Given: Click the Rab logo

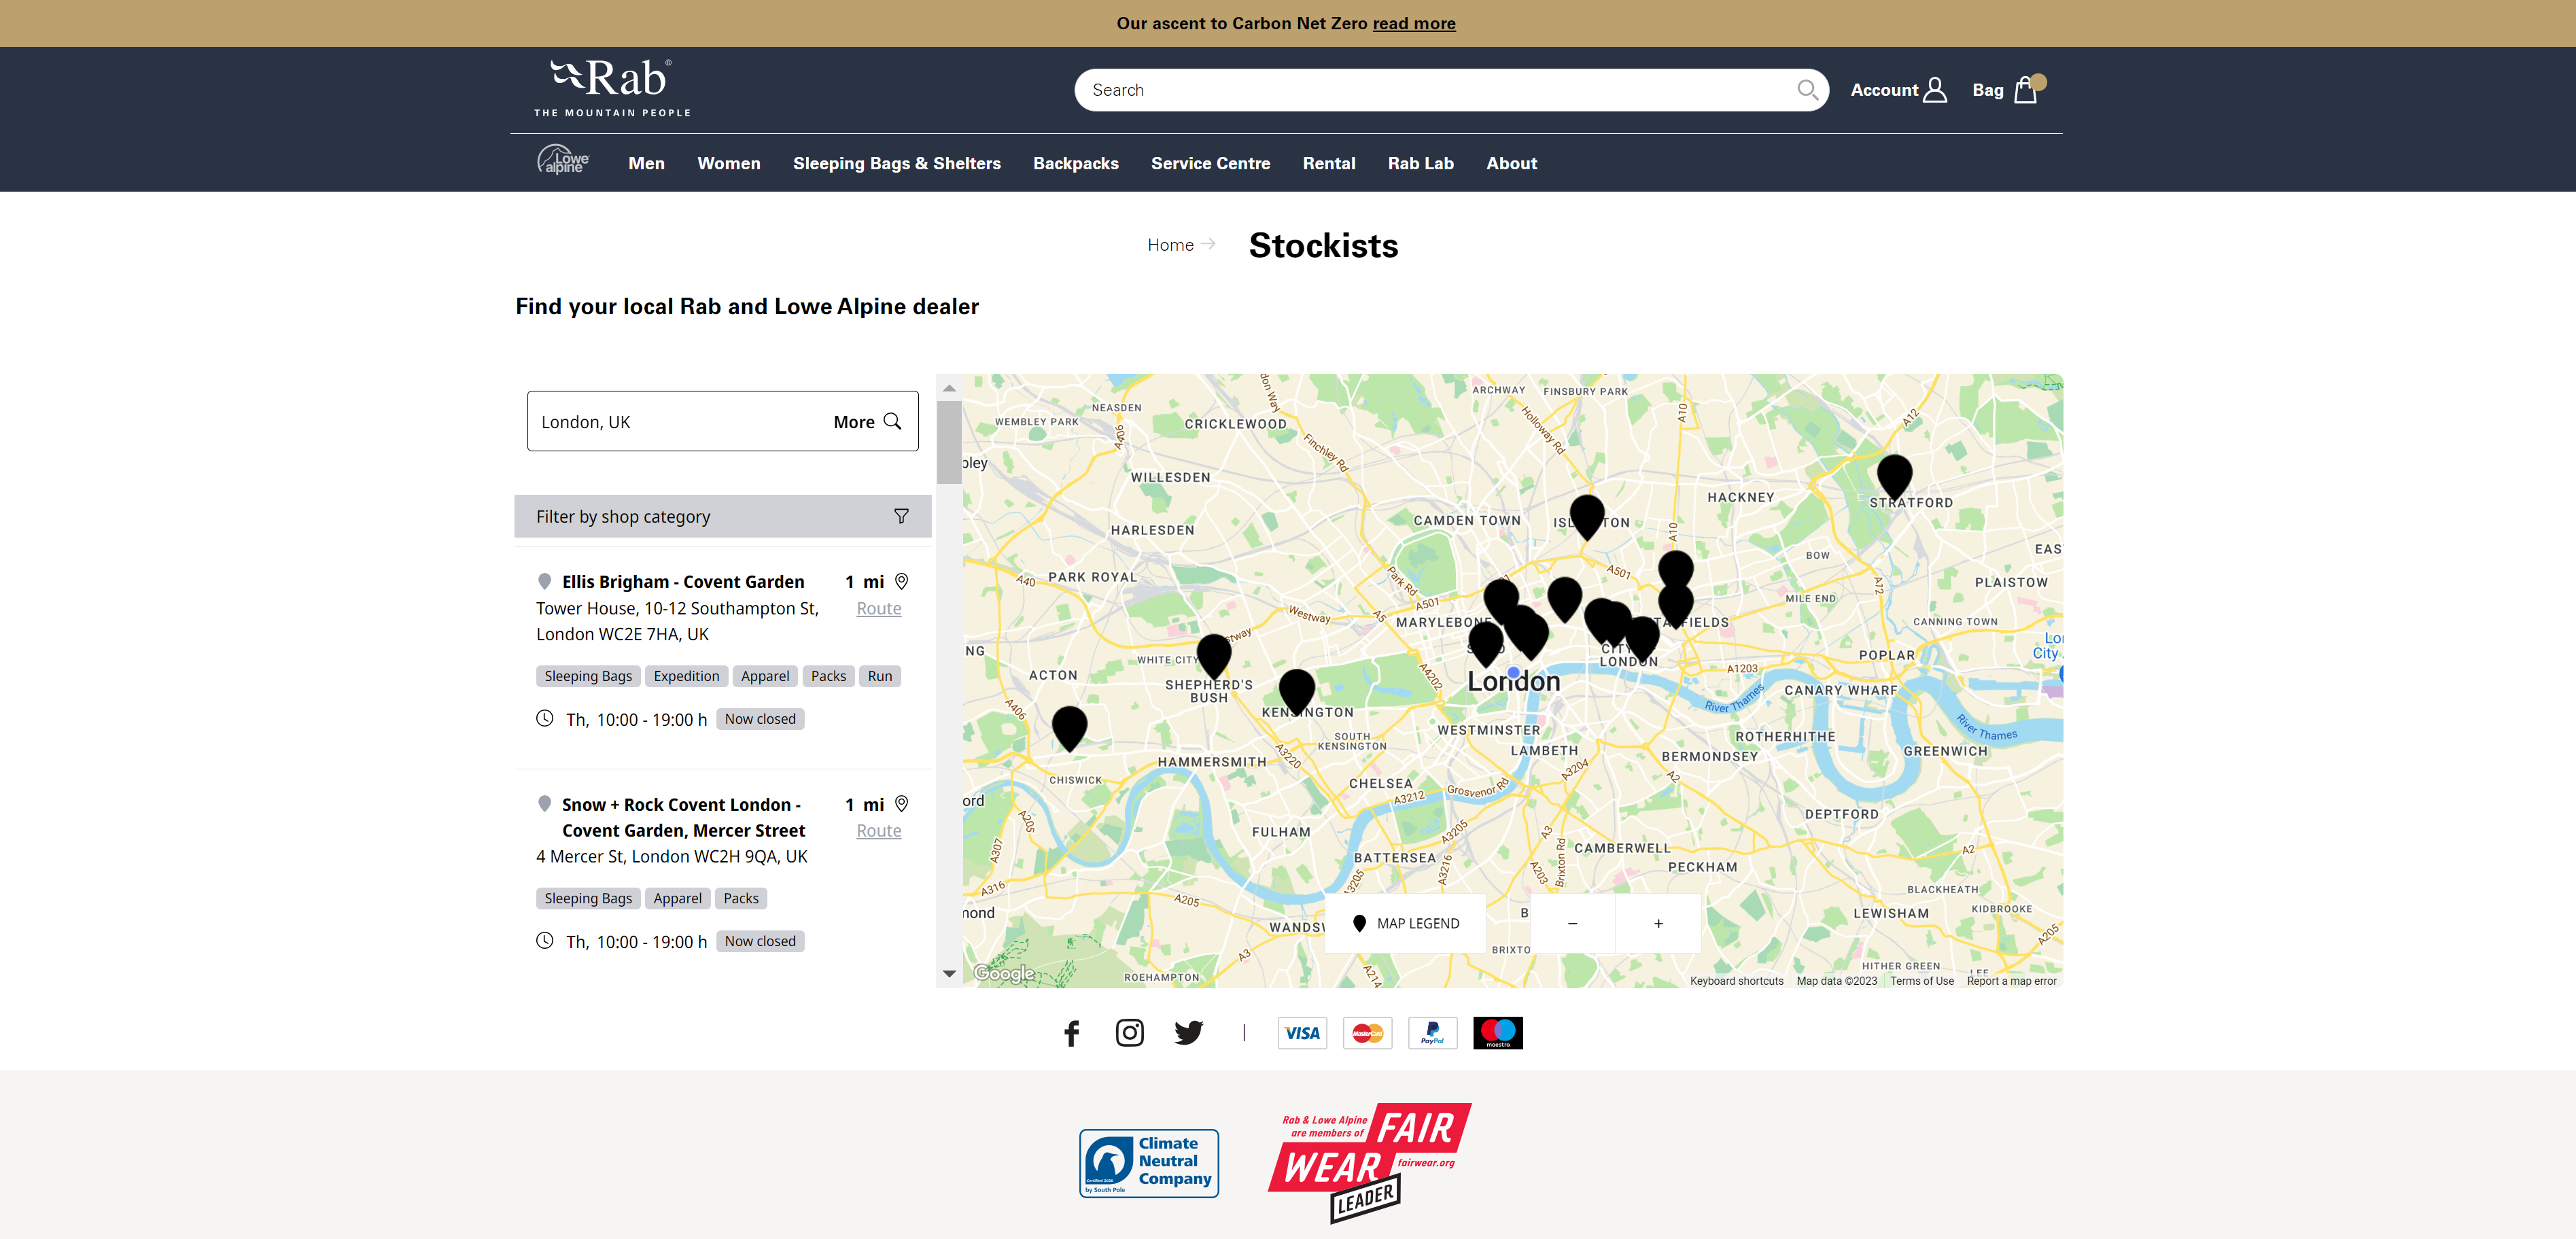Looking at the screenshot, I should click(x=612, y=88).
